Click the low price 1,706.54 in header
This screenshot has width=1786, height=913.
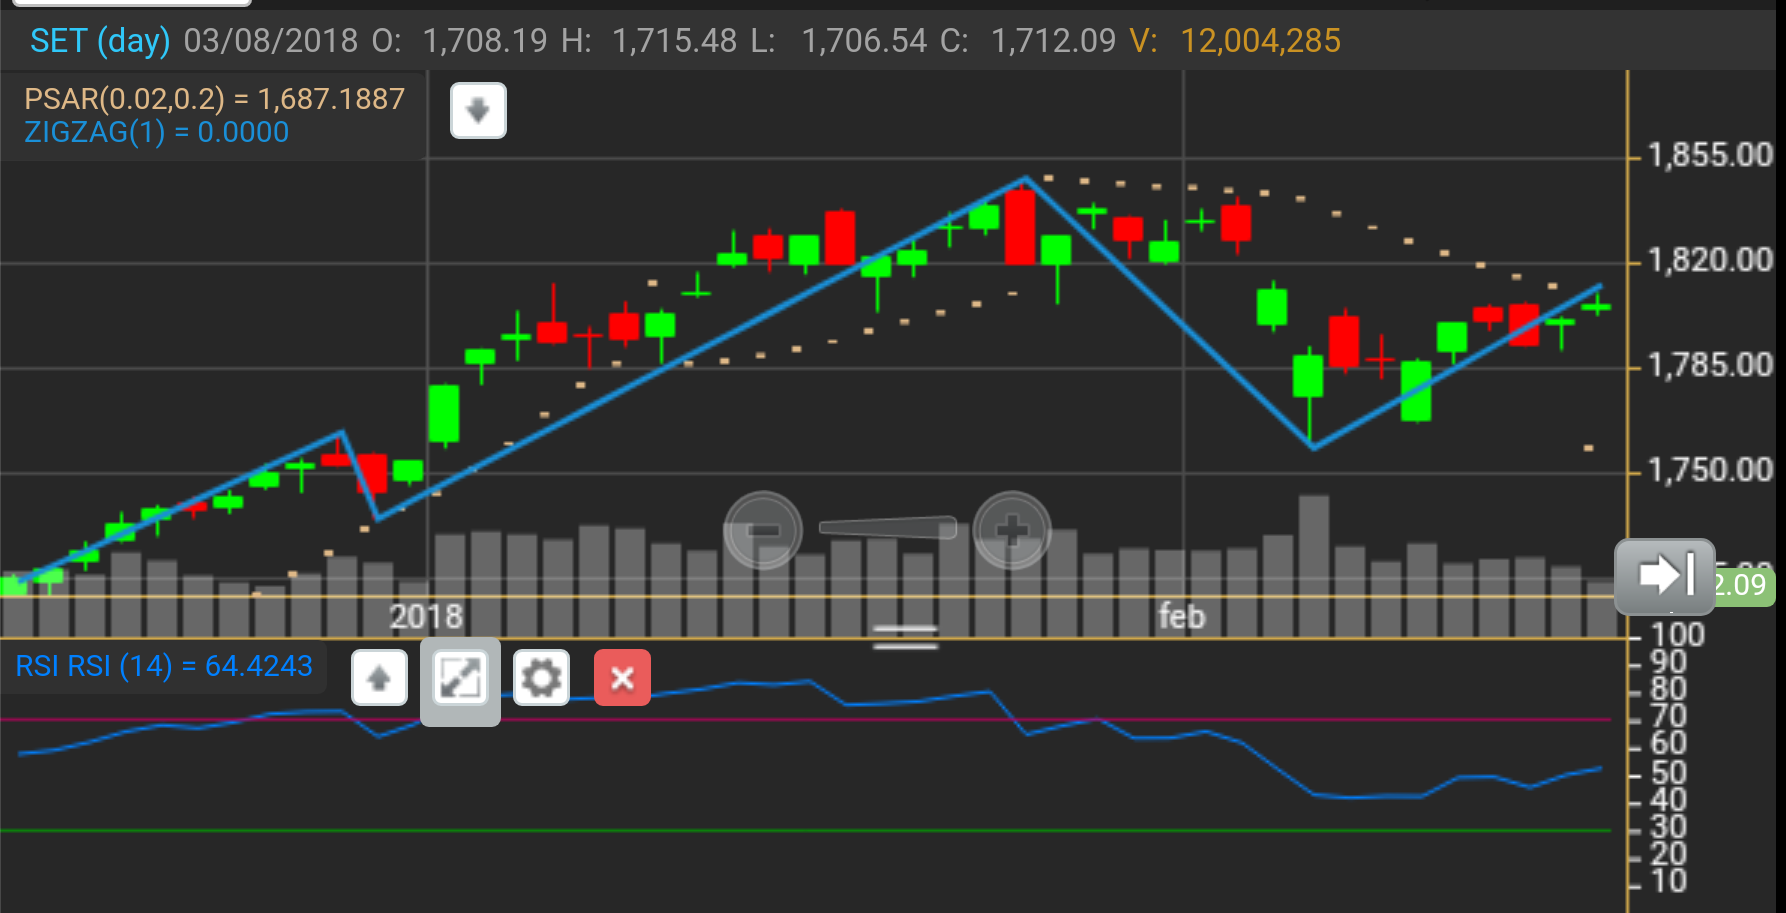click(864, 41)
